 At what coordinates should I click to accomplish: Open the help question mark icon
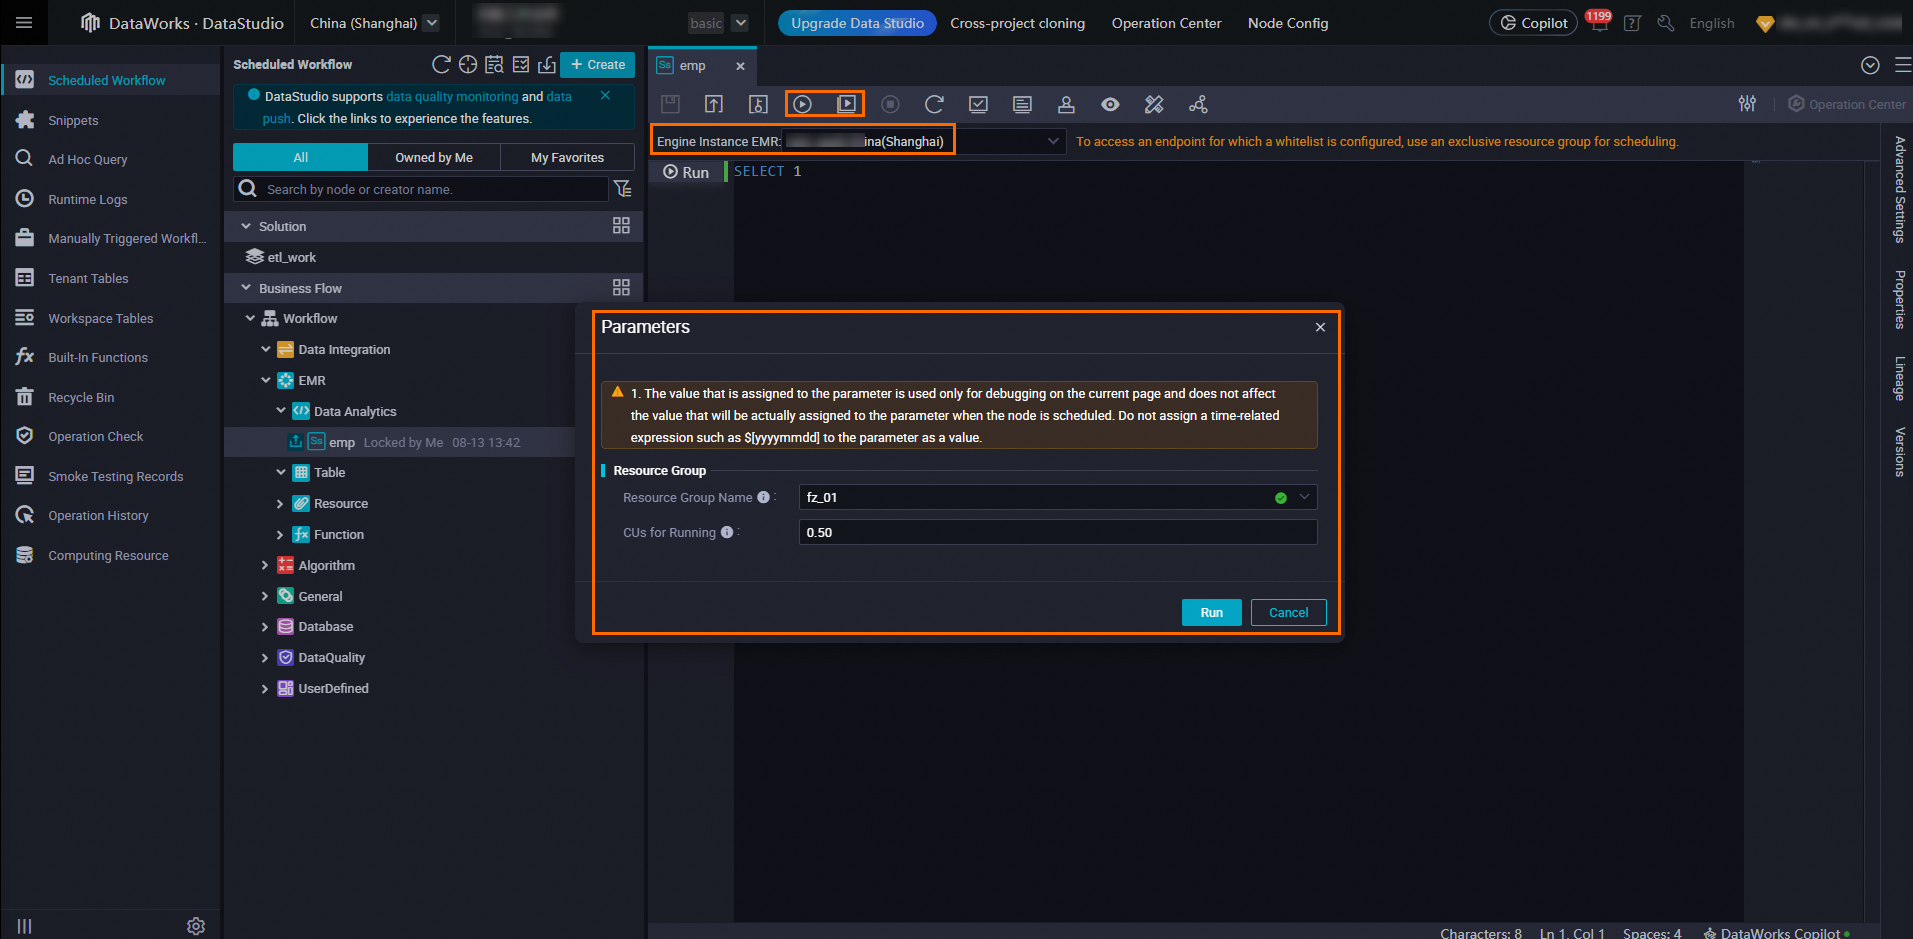click(1632, 22)
